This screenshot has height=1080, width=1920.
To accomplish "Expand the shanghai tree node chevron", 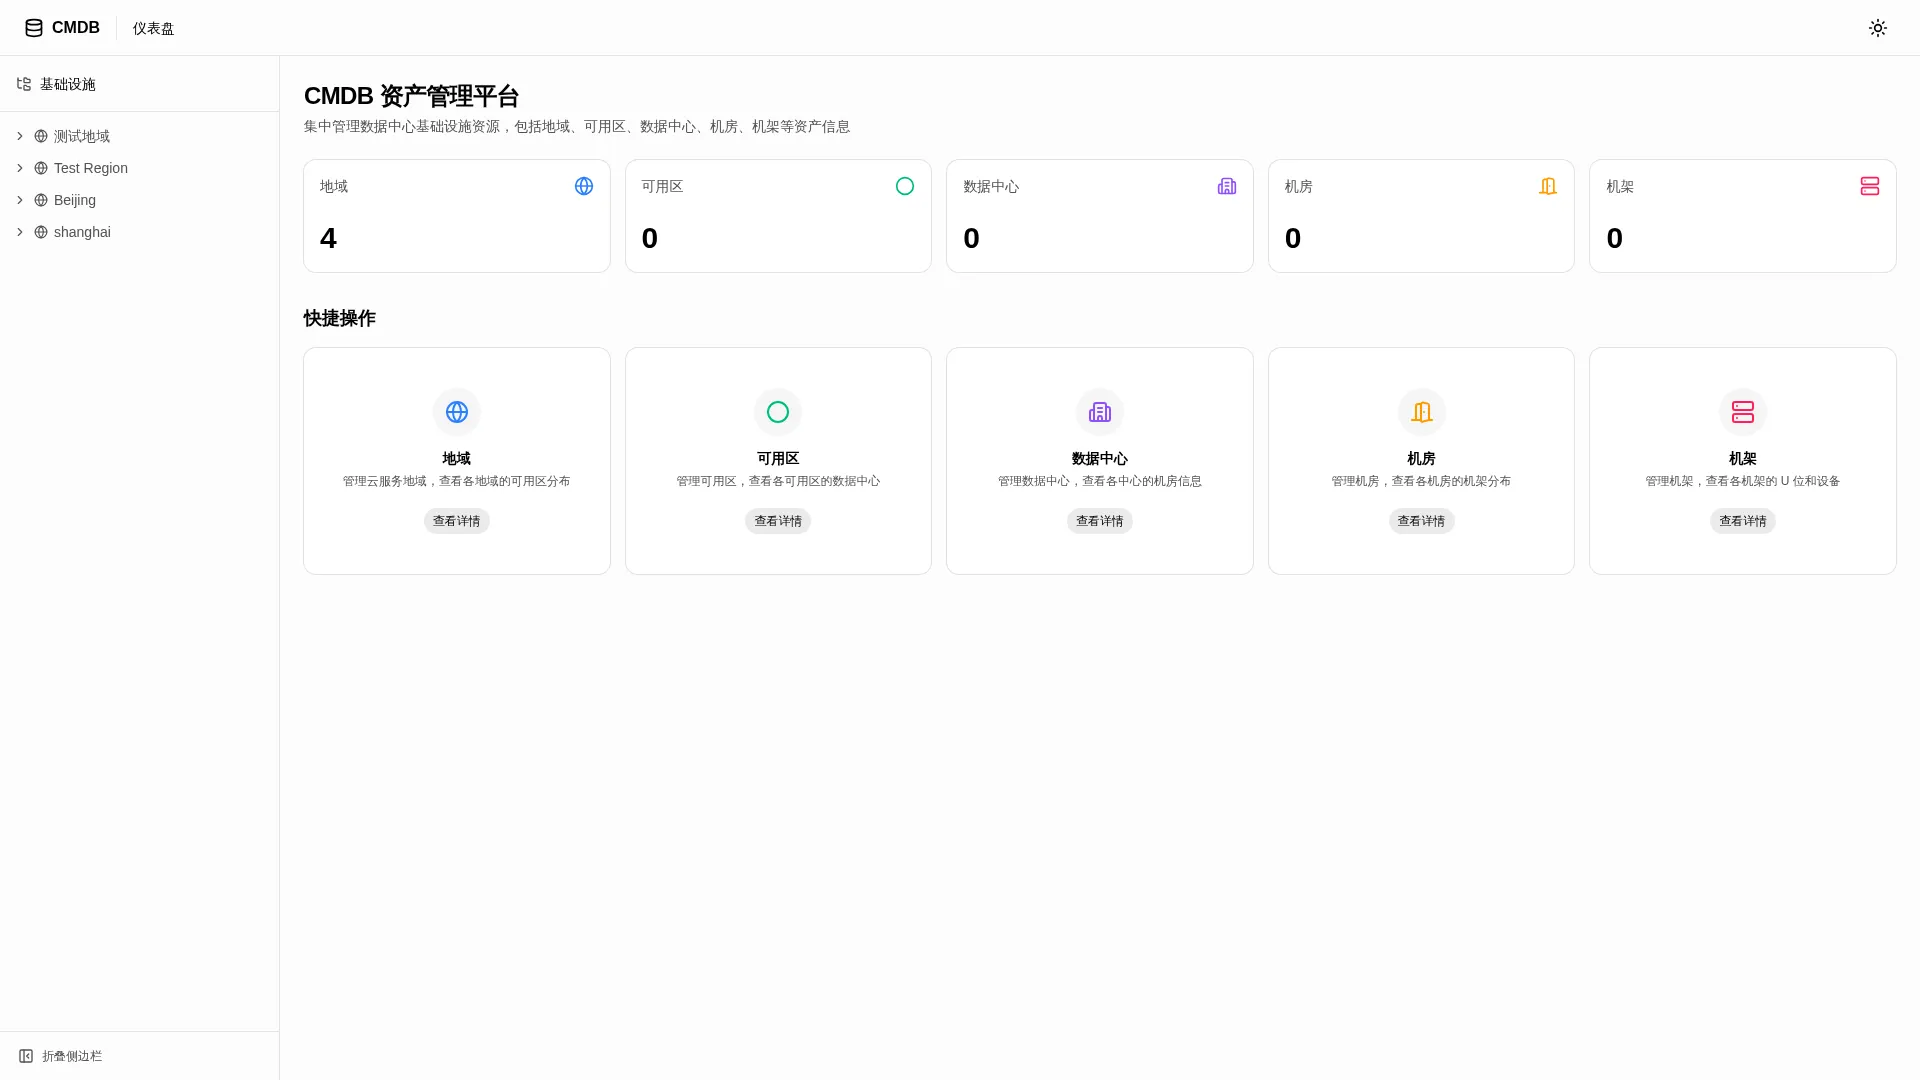I will pos(19,232).
